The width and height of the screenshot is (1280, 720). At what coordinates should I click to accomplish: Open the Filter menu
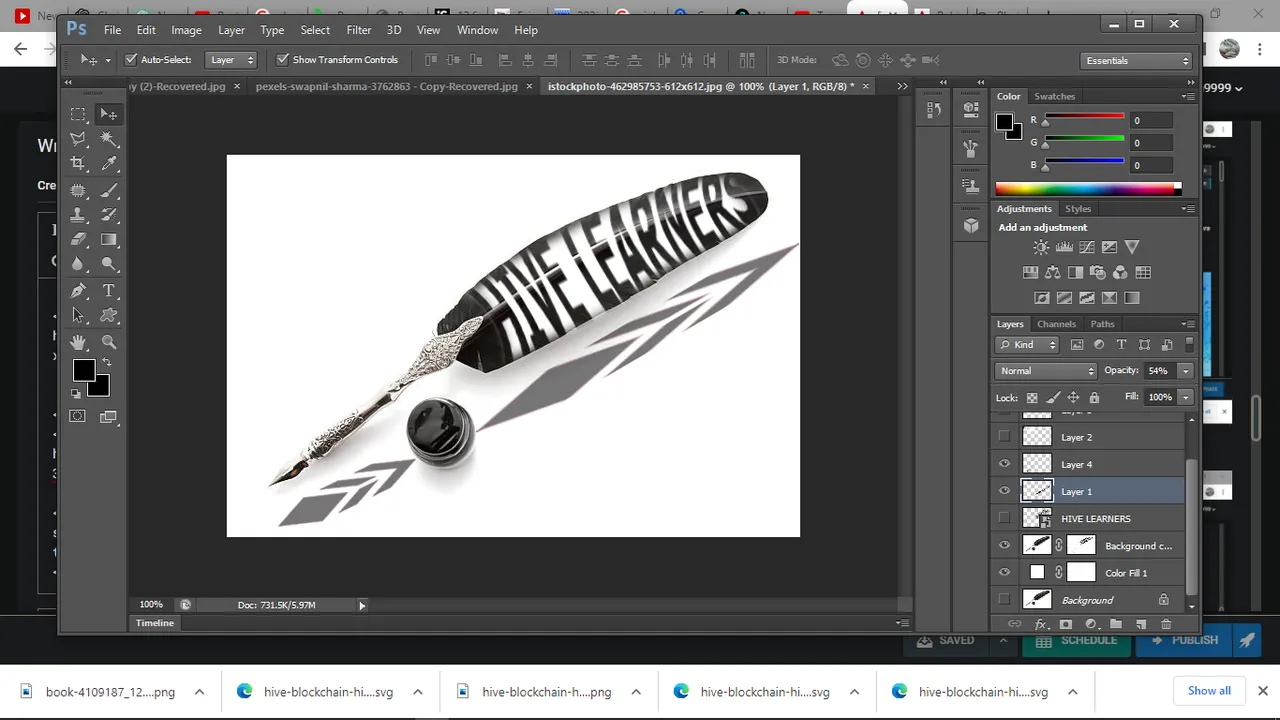tap(358, 30)
